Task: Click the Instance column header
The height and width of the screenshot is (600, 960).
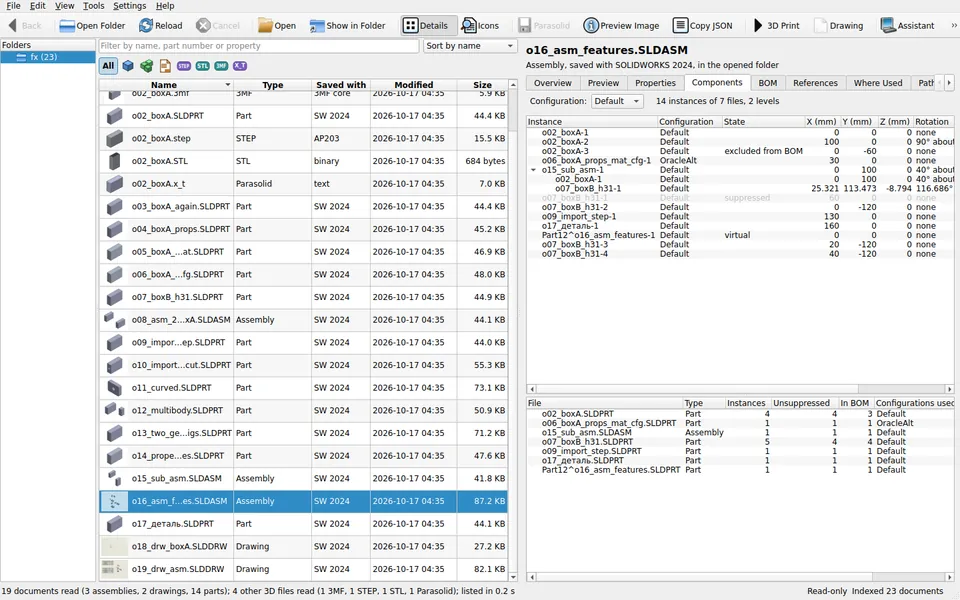Action: coord(592,122)
